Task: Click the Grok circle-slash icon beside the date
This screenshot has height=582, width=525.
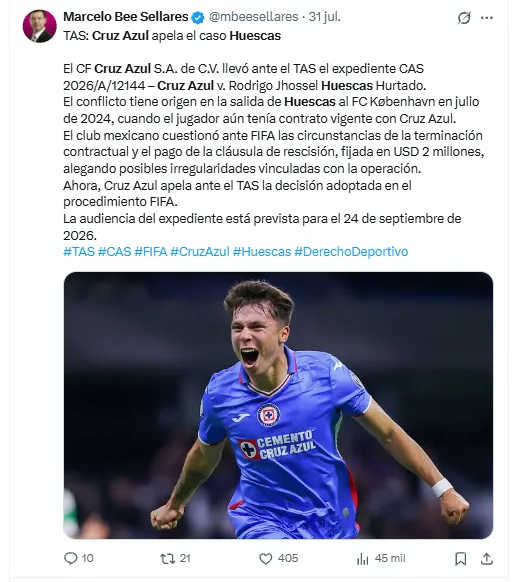Action: 464,17
